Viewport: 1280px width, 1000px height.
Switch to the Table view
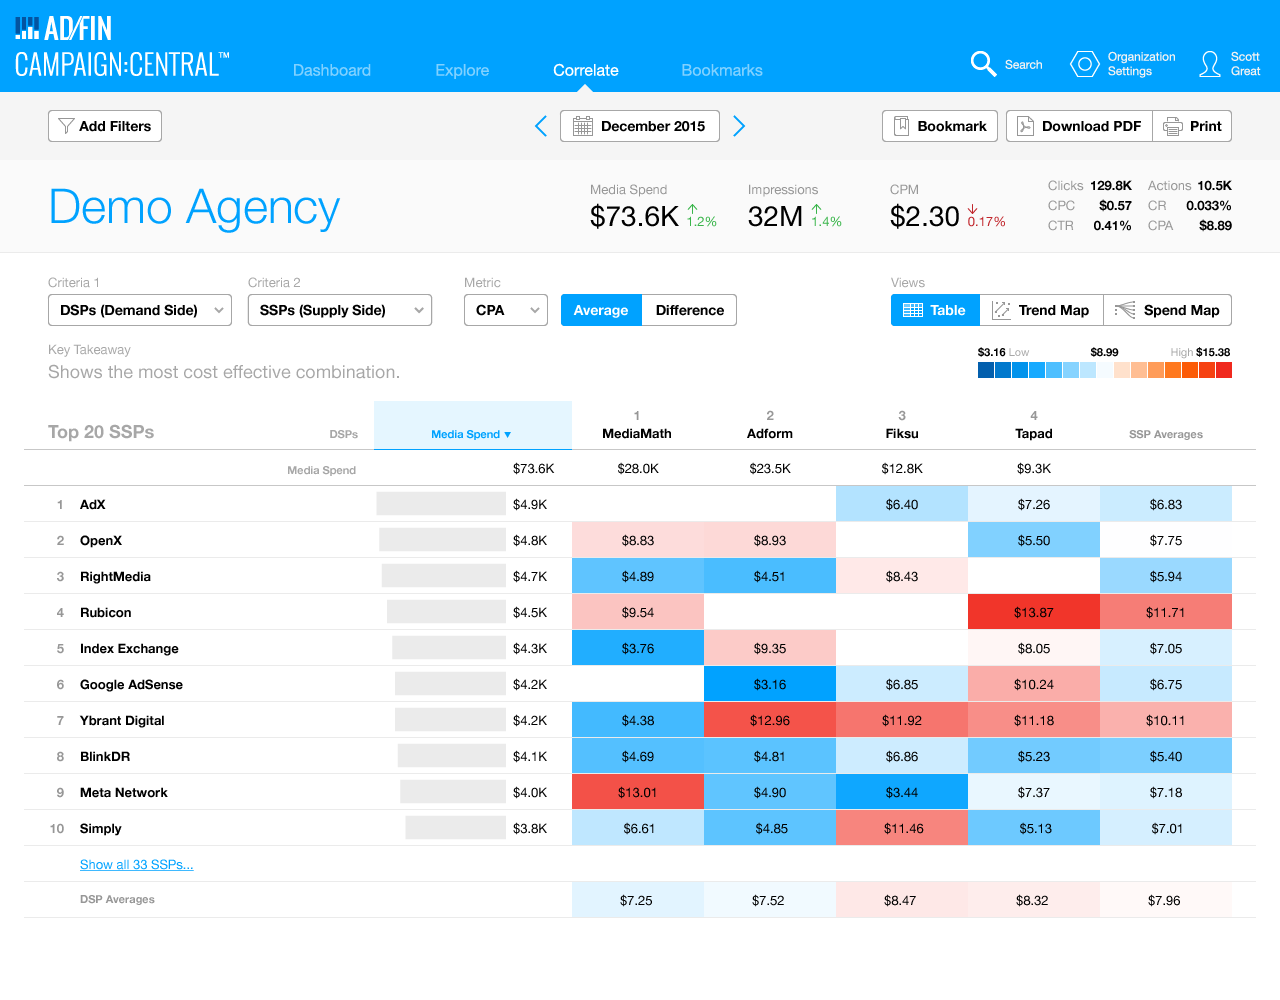click(x=935, y=310)
